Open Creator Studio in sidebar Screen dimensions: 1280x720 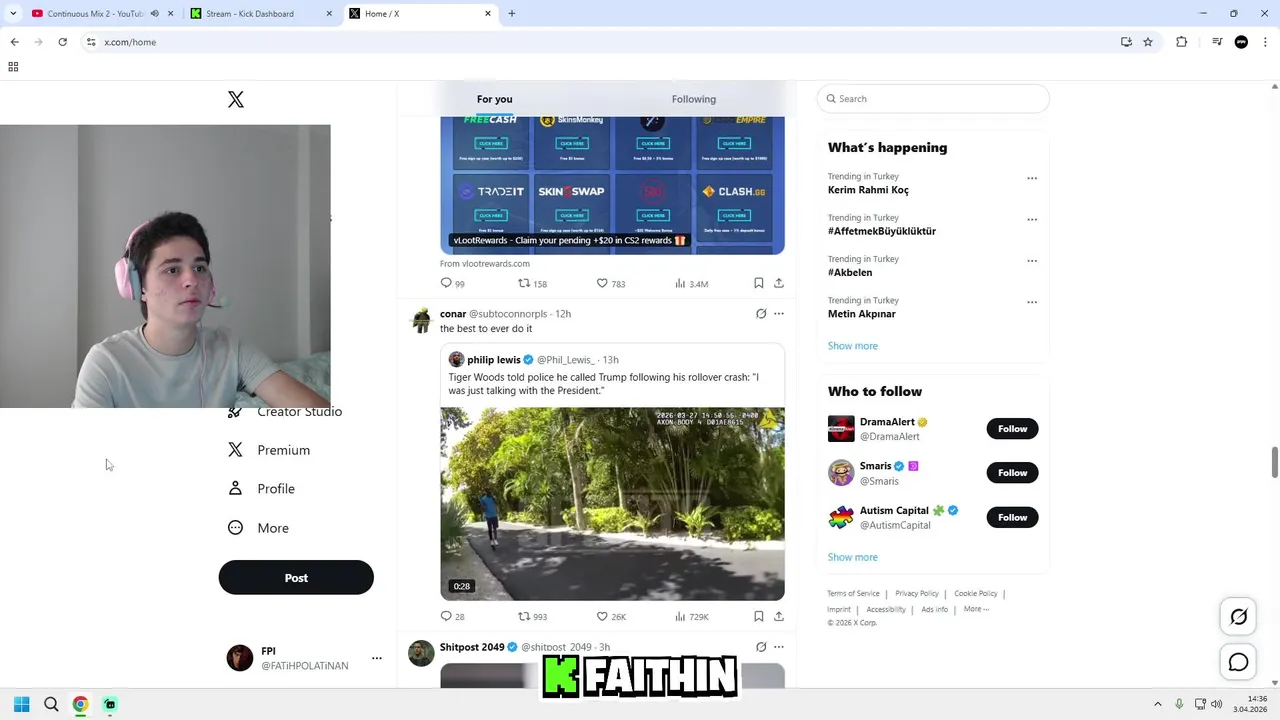click(x=286, y=412)
